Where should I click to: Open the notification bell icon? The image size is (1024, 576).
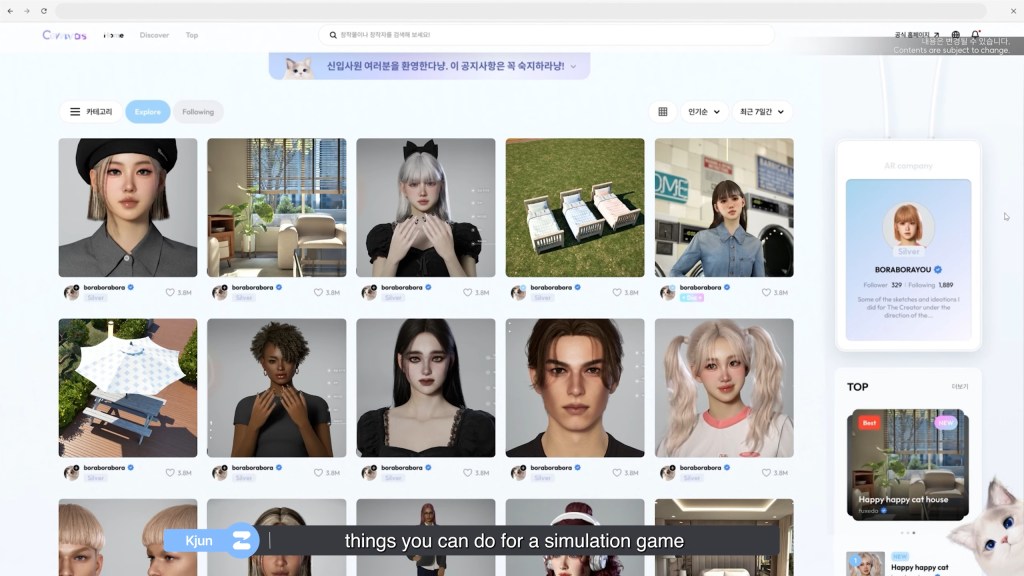975,35
